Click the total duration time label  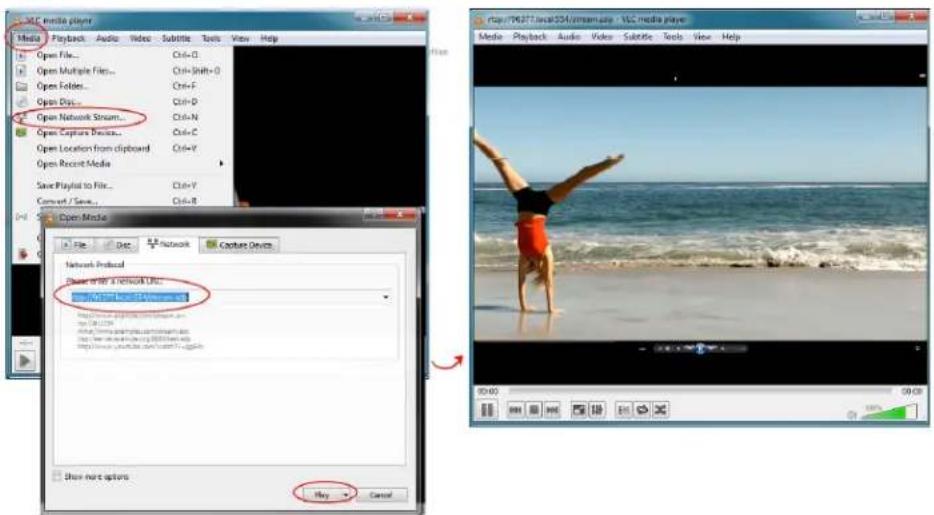tap(911, 391)
